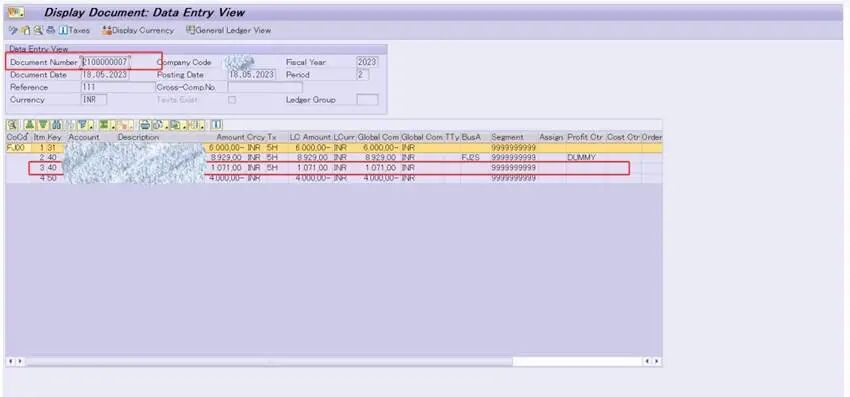Click the Reference field showing 111

click(118, 87)
